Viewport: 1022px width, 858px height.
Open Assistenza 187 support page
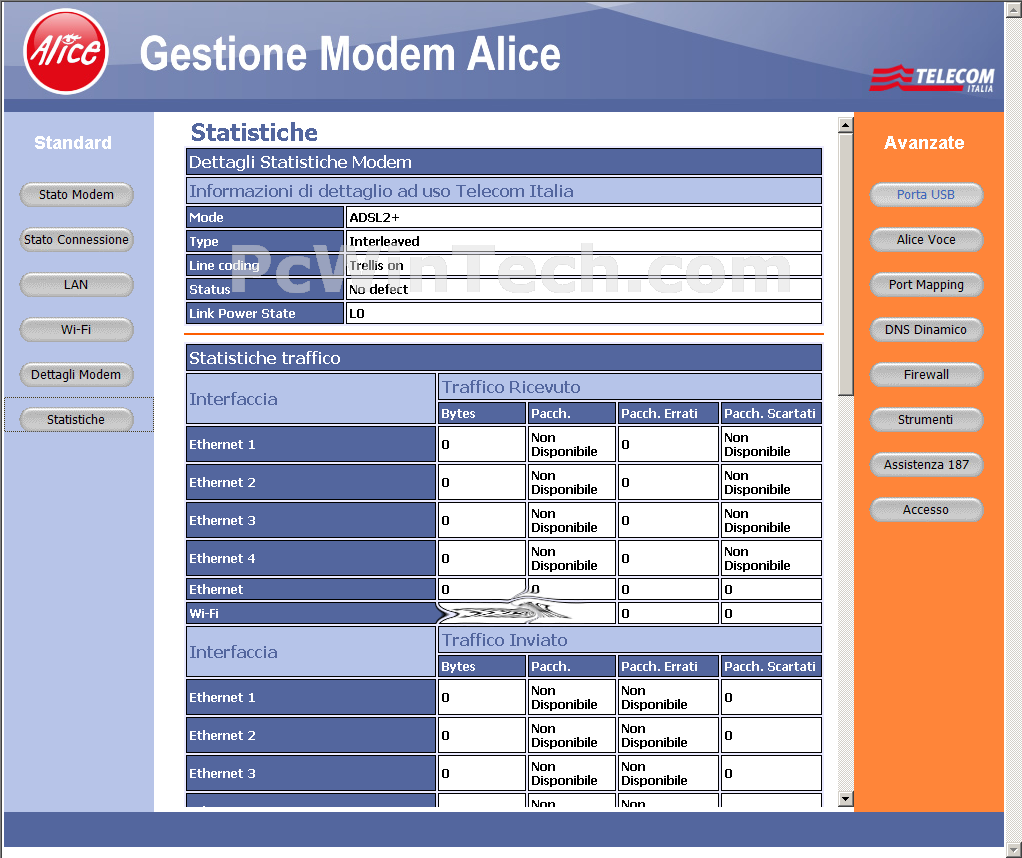(926, 464)
